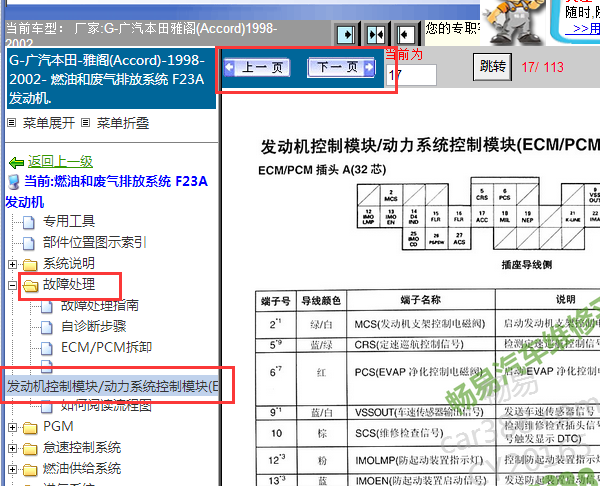Go to next page with 下一页 button
Viewport: 600px width, 486px height.
click(x=341, y=68)
